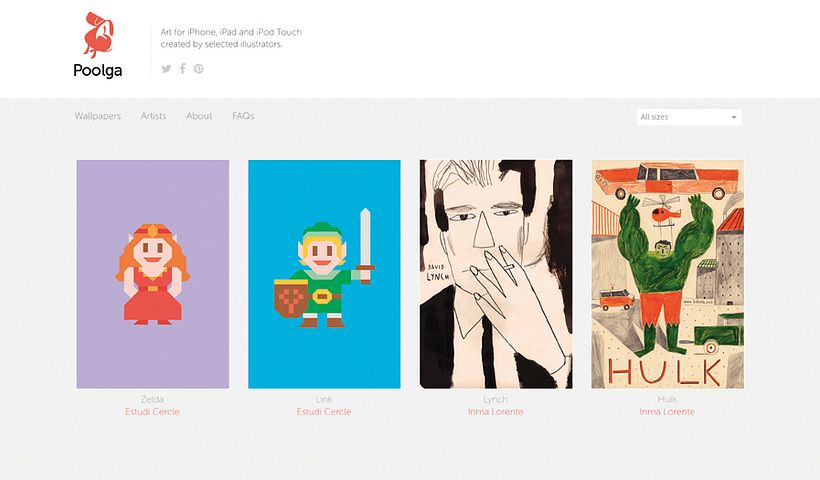The width and height of the screenshot is (820, 480).
Task: Open the Zelda wallpaper thumbnail
Action: point(153,274)
